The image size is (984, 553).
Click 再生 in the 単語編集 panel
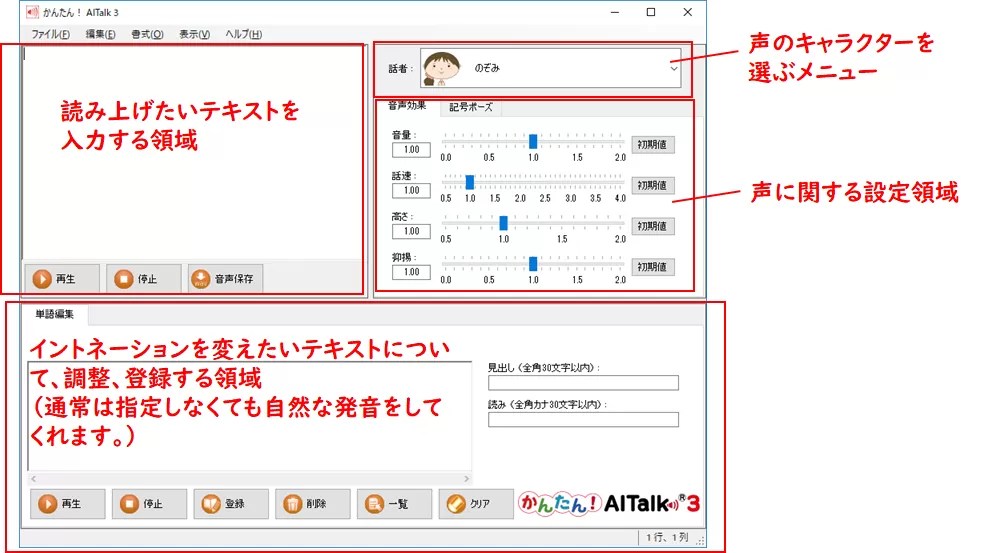[68, 503]
